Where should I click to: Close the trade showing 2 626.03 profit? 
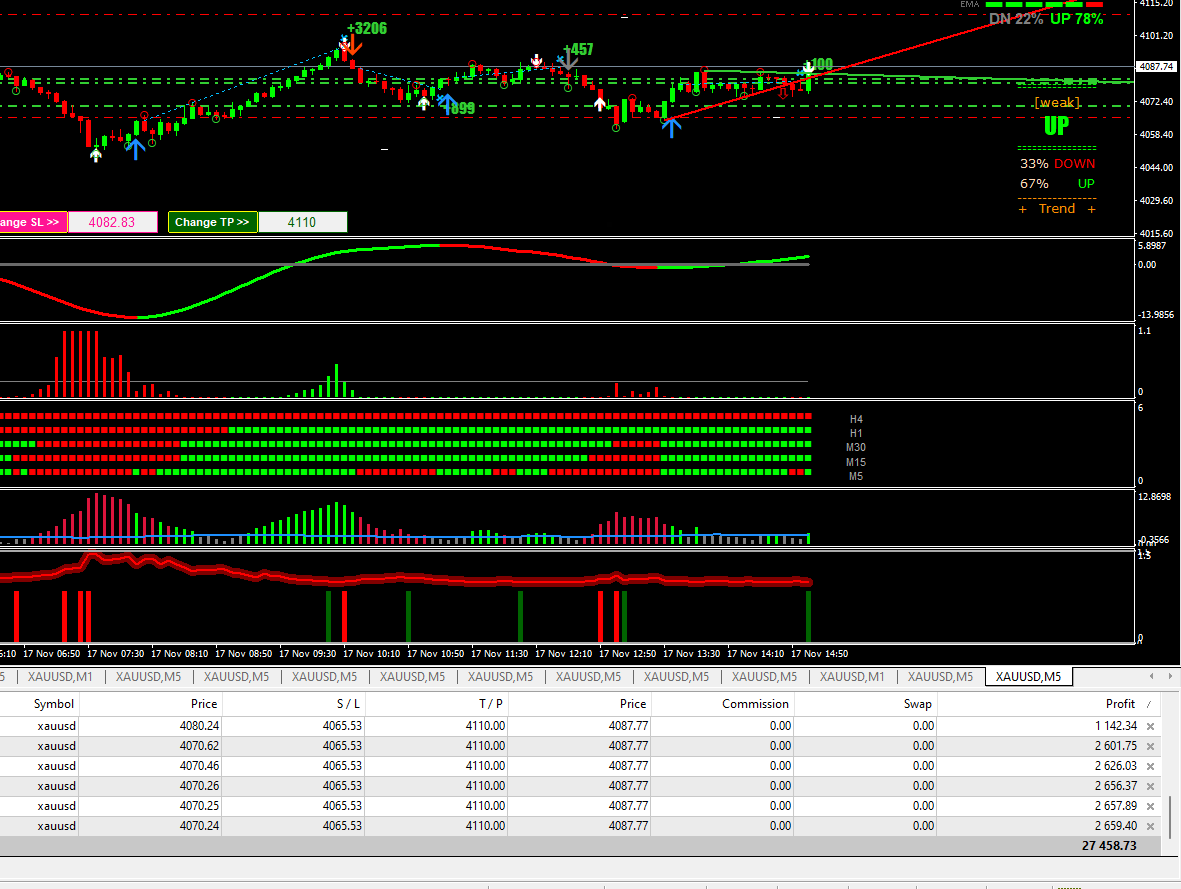1150,767
